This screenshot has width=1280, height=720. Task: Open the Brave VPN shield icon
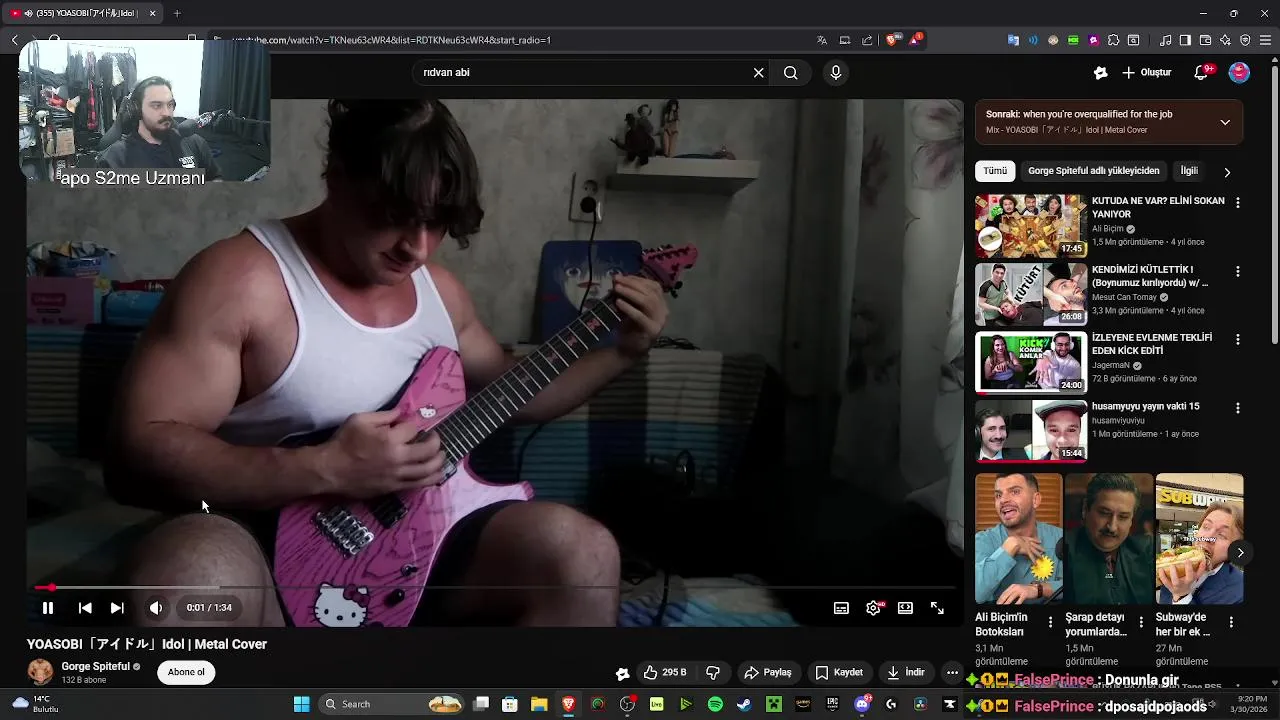pos(1245,40)
